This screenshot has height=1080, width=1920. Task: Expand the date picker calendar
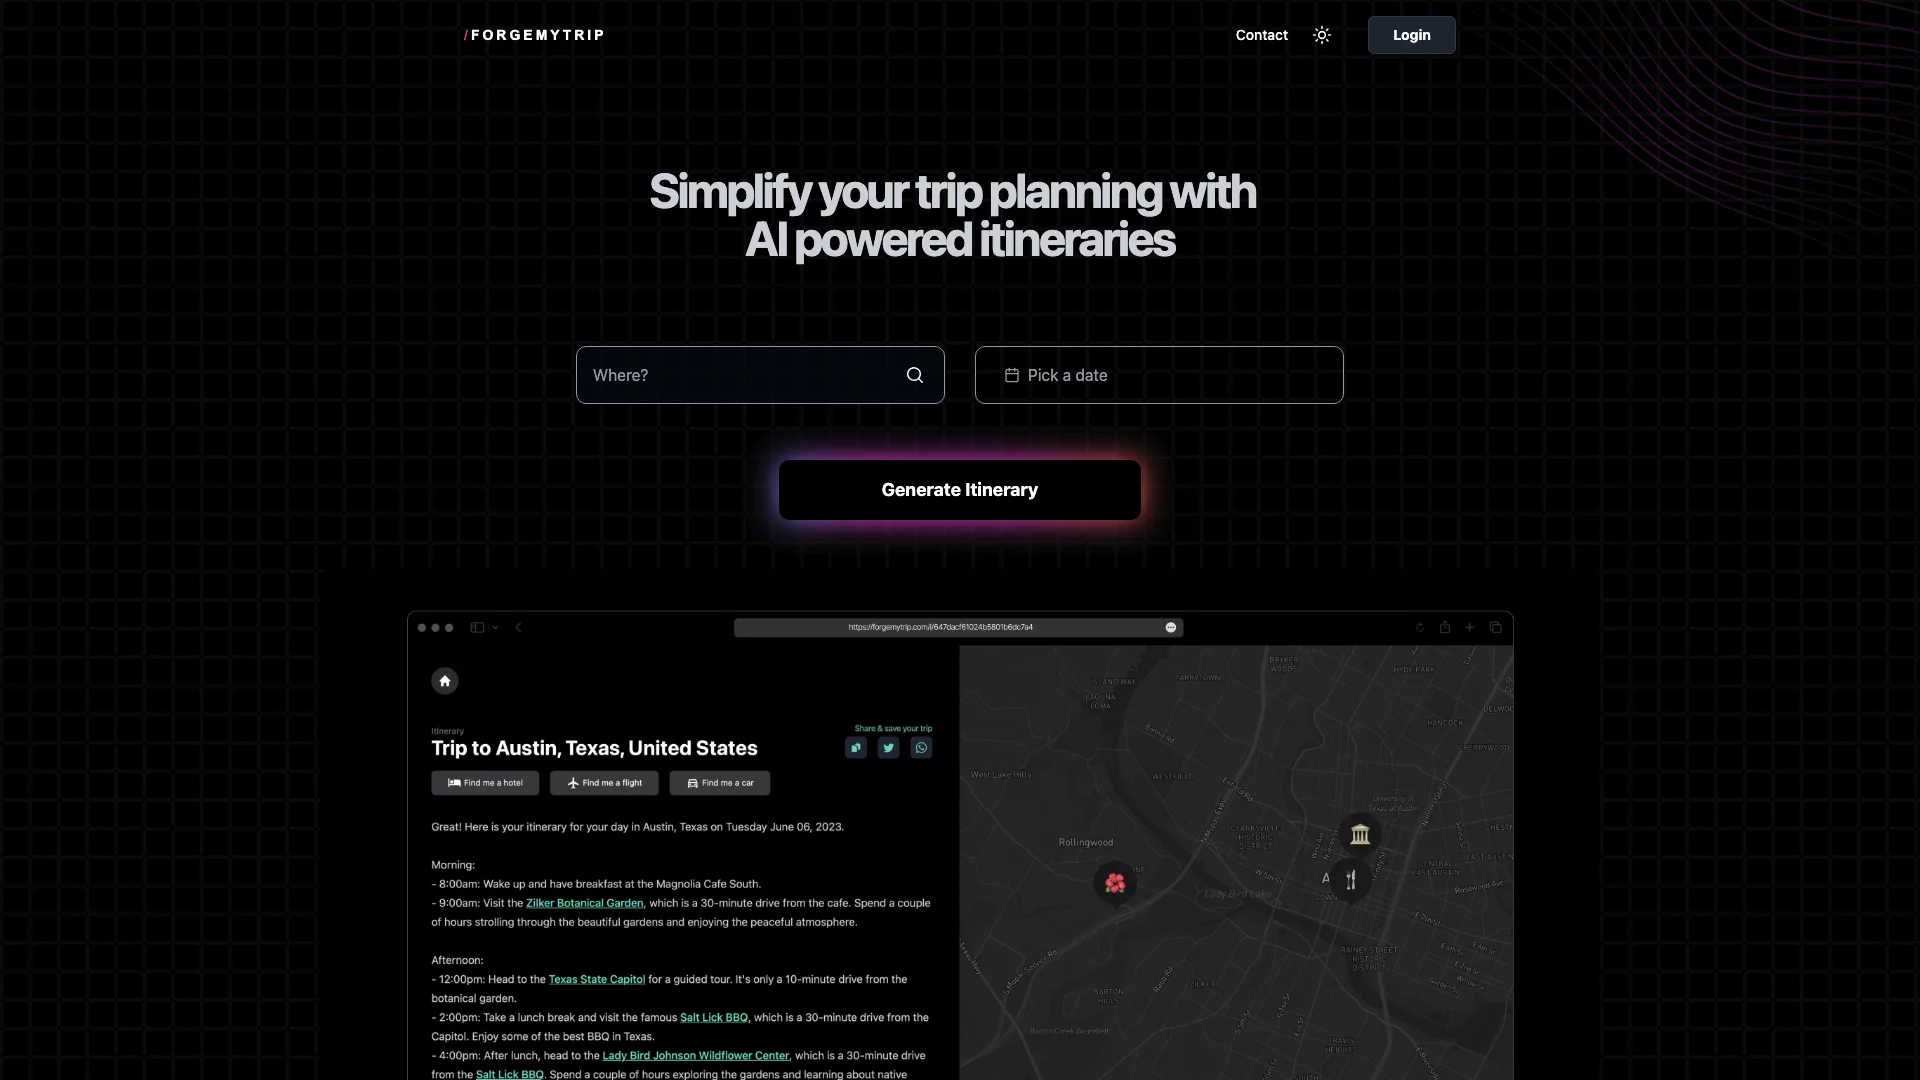[1159, 375]
